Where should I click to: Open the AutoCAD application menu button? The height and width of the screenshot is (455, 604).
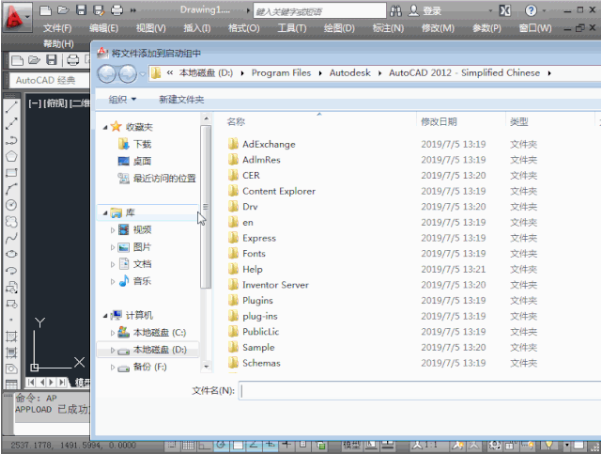click(17, 17)
